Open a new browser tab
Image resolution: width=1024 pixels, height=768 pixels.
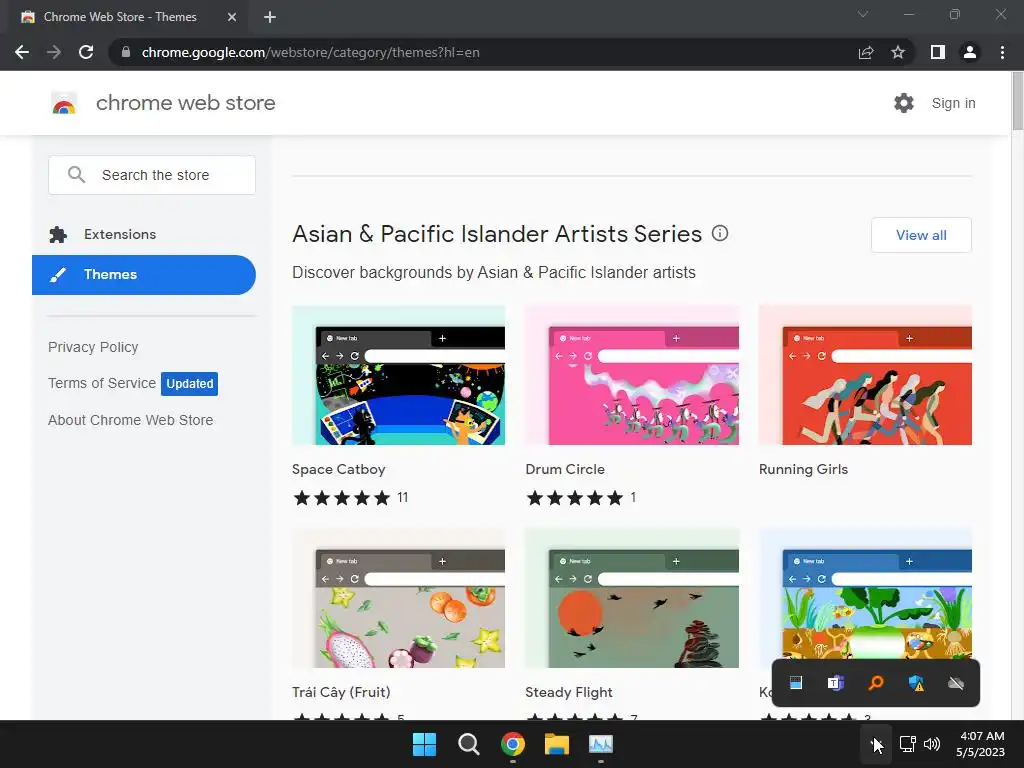[x=270, y=17]
